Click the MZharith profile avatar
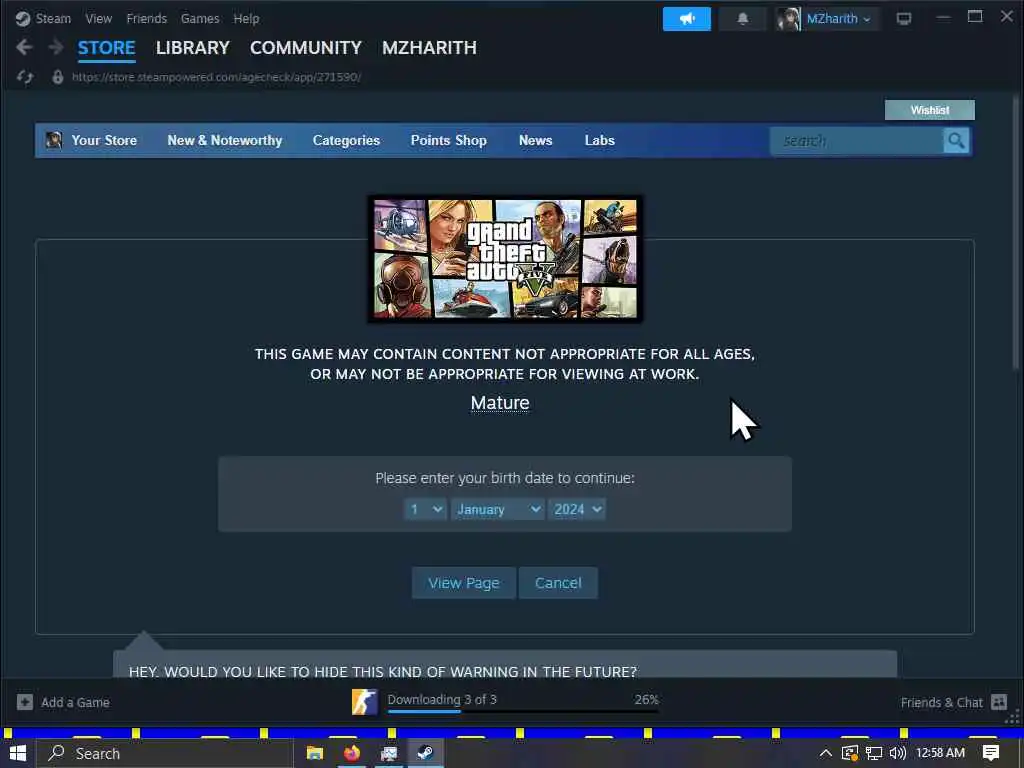This screenshot has width=1024, height=768. pyautogui.click(x=788, y=19)
